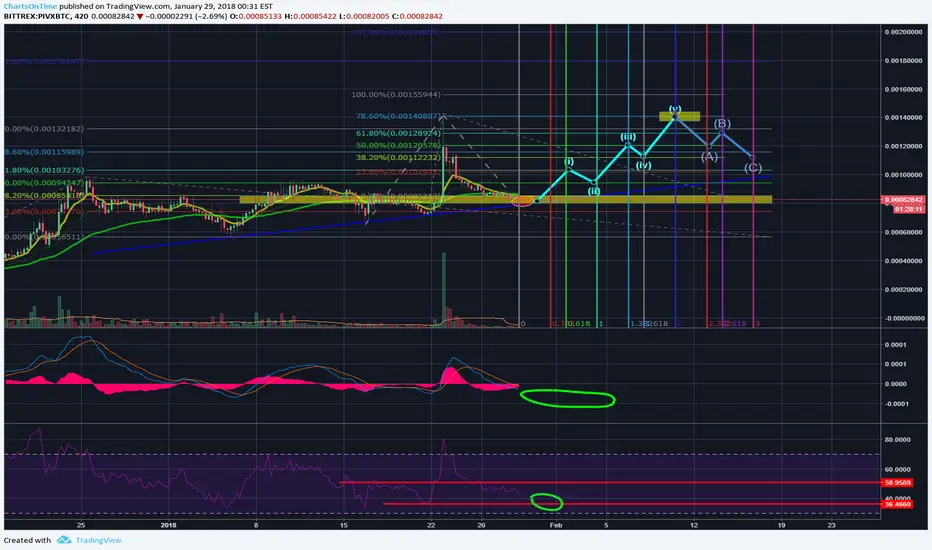This screenshot has width=932, height=550.
Task: Click the Feb date on time axis
Action: coord(556,525)
